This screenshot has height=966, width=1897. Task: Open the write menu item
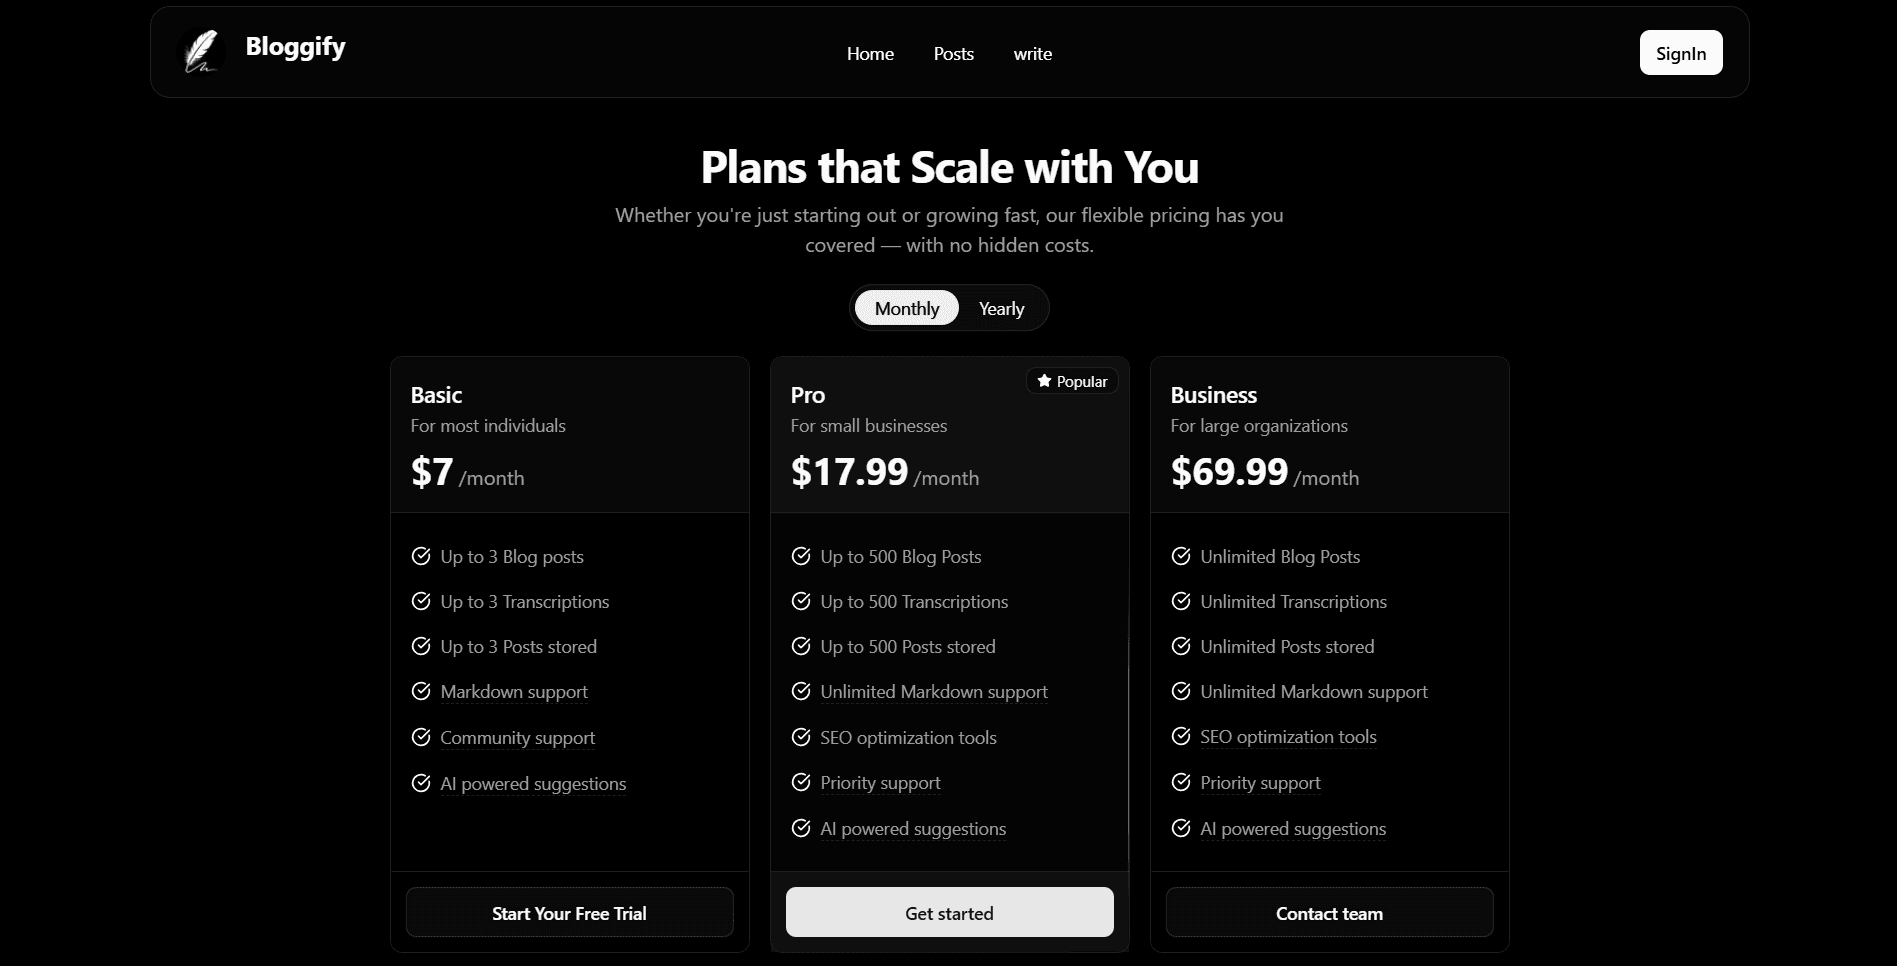(x=1032, y=54)
